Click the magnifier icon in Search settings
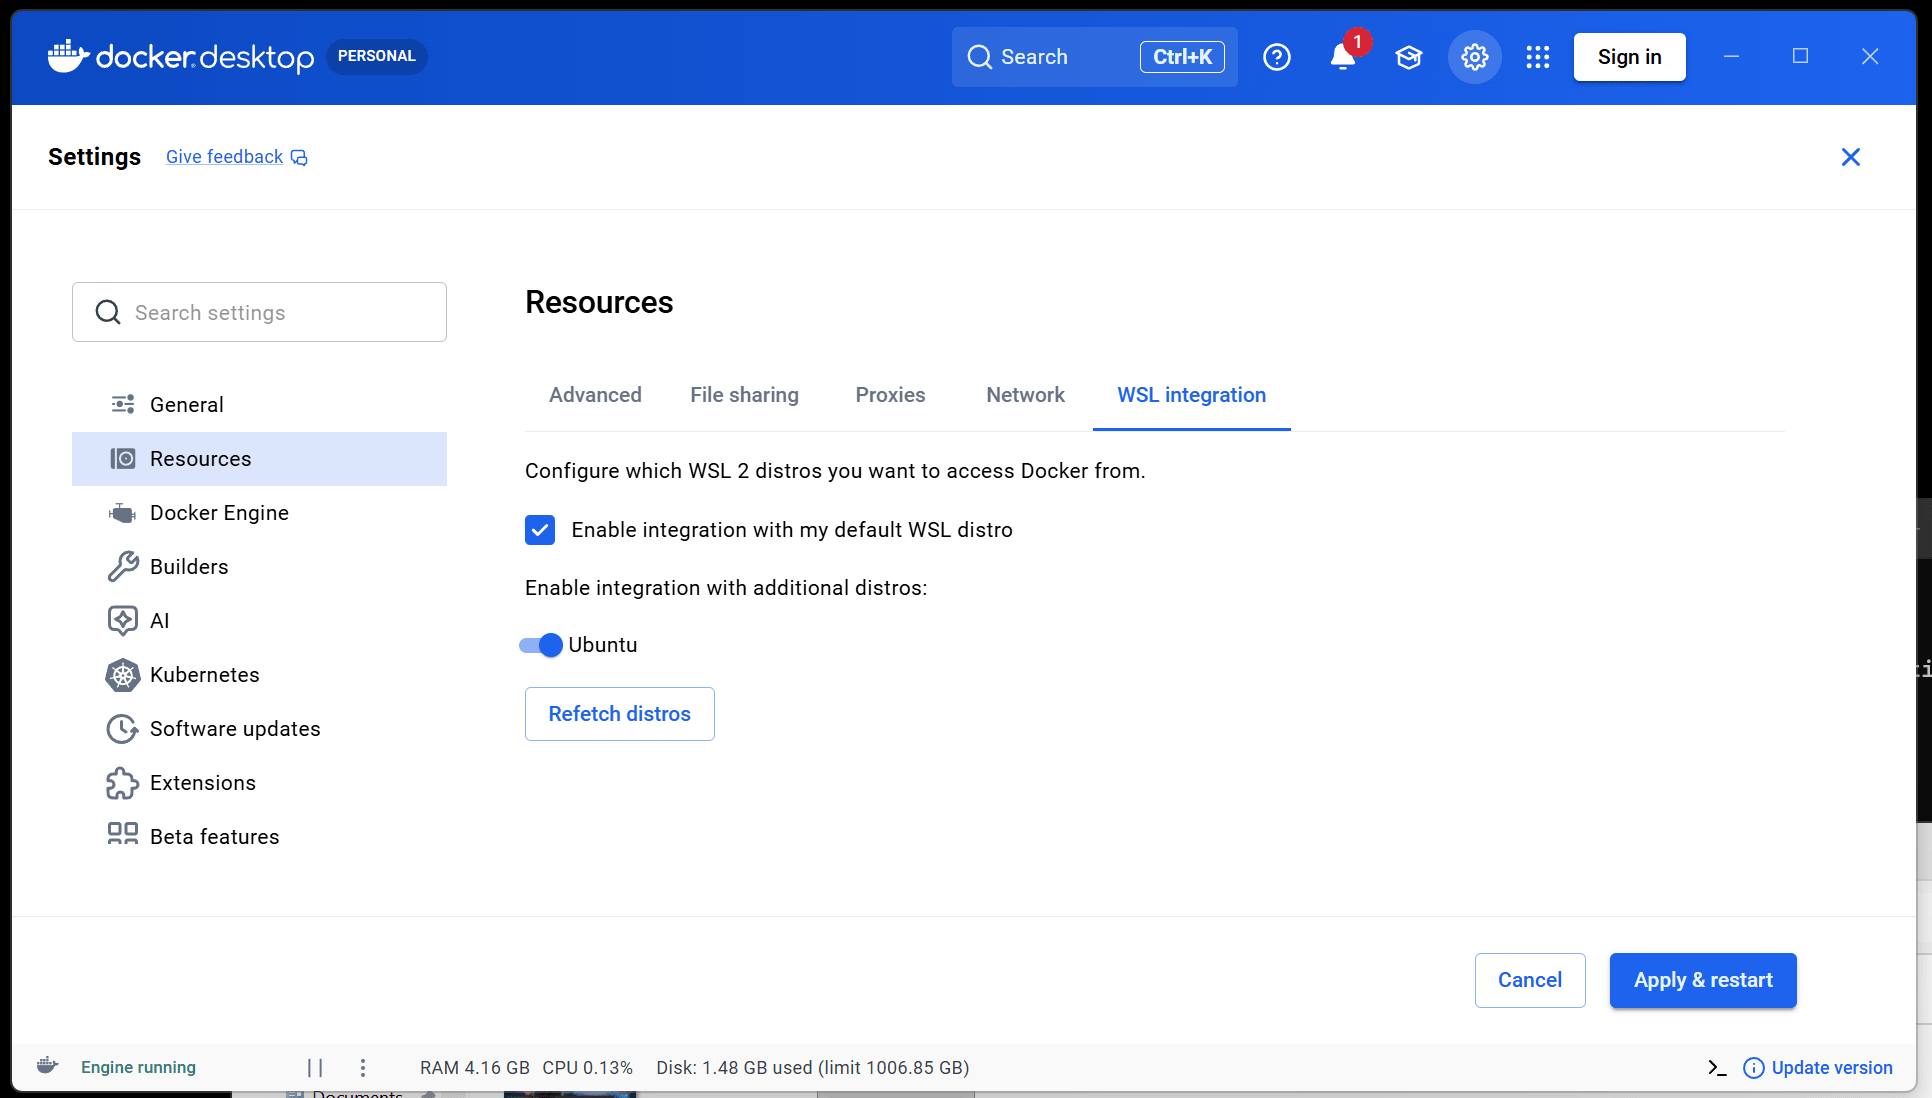 pos(108,313)
